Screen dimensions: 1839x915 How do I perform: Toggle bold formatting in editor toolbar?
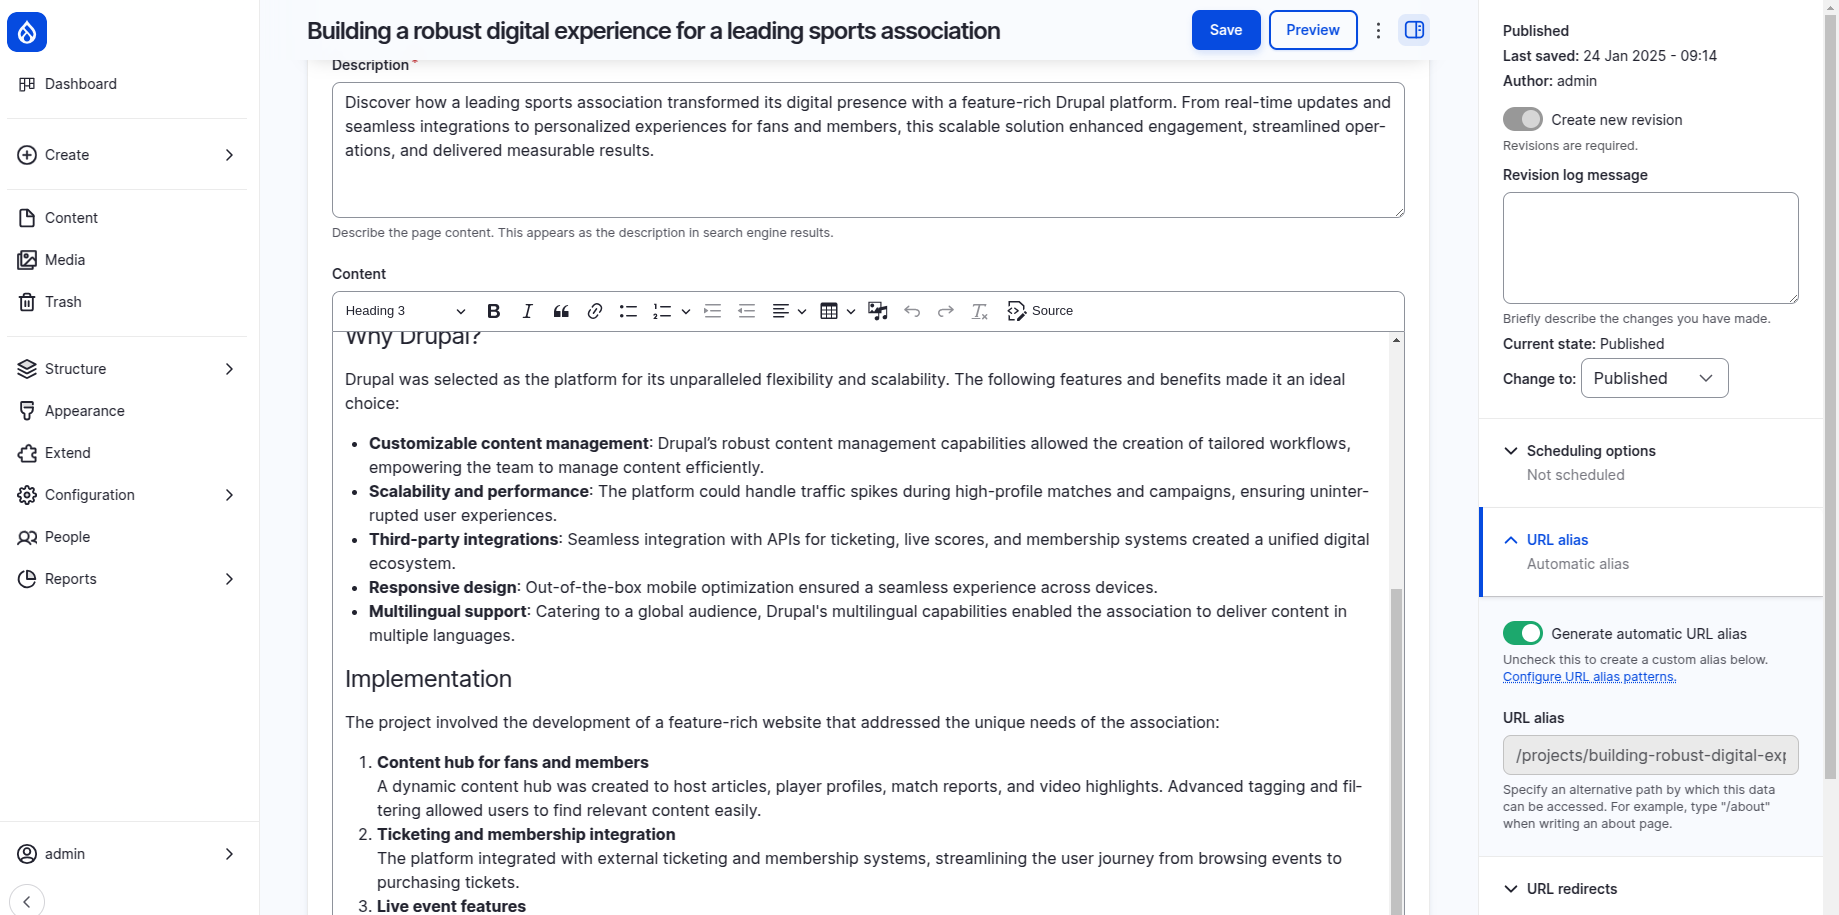[x=493, y=311]
